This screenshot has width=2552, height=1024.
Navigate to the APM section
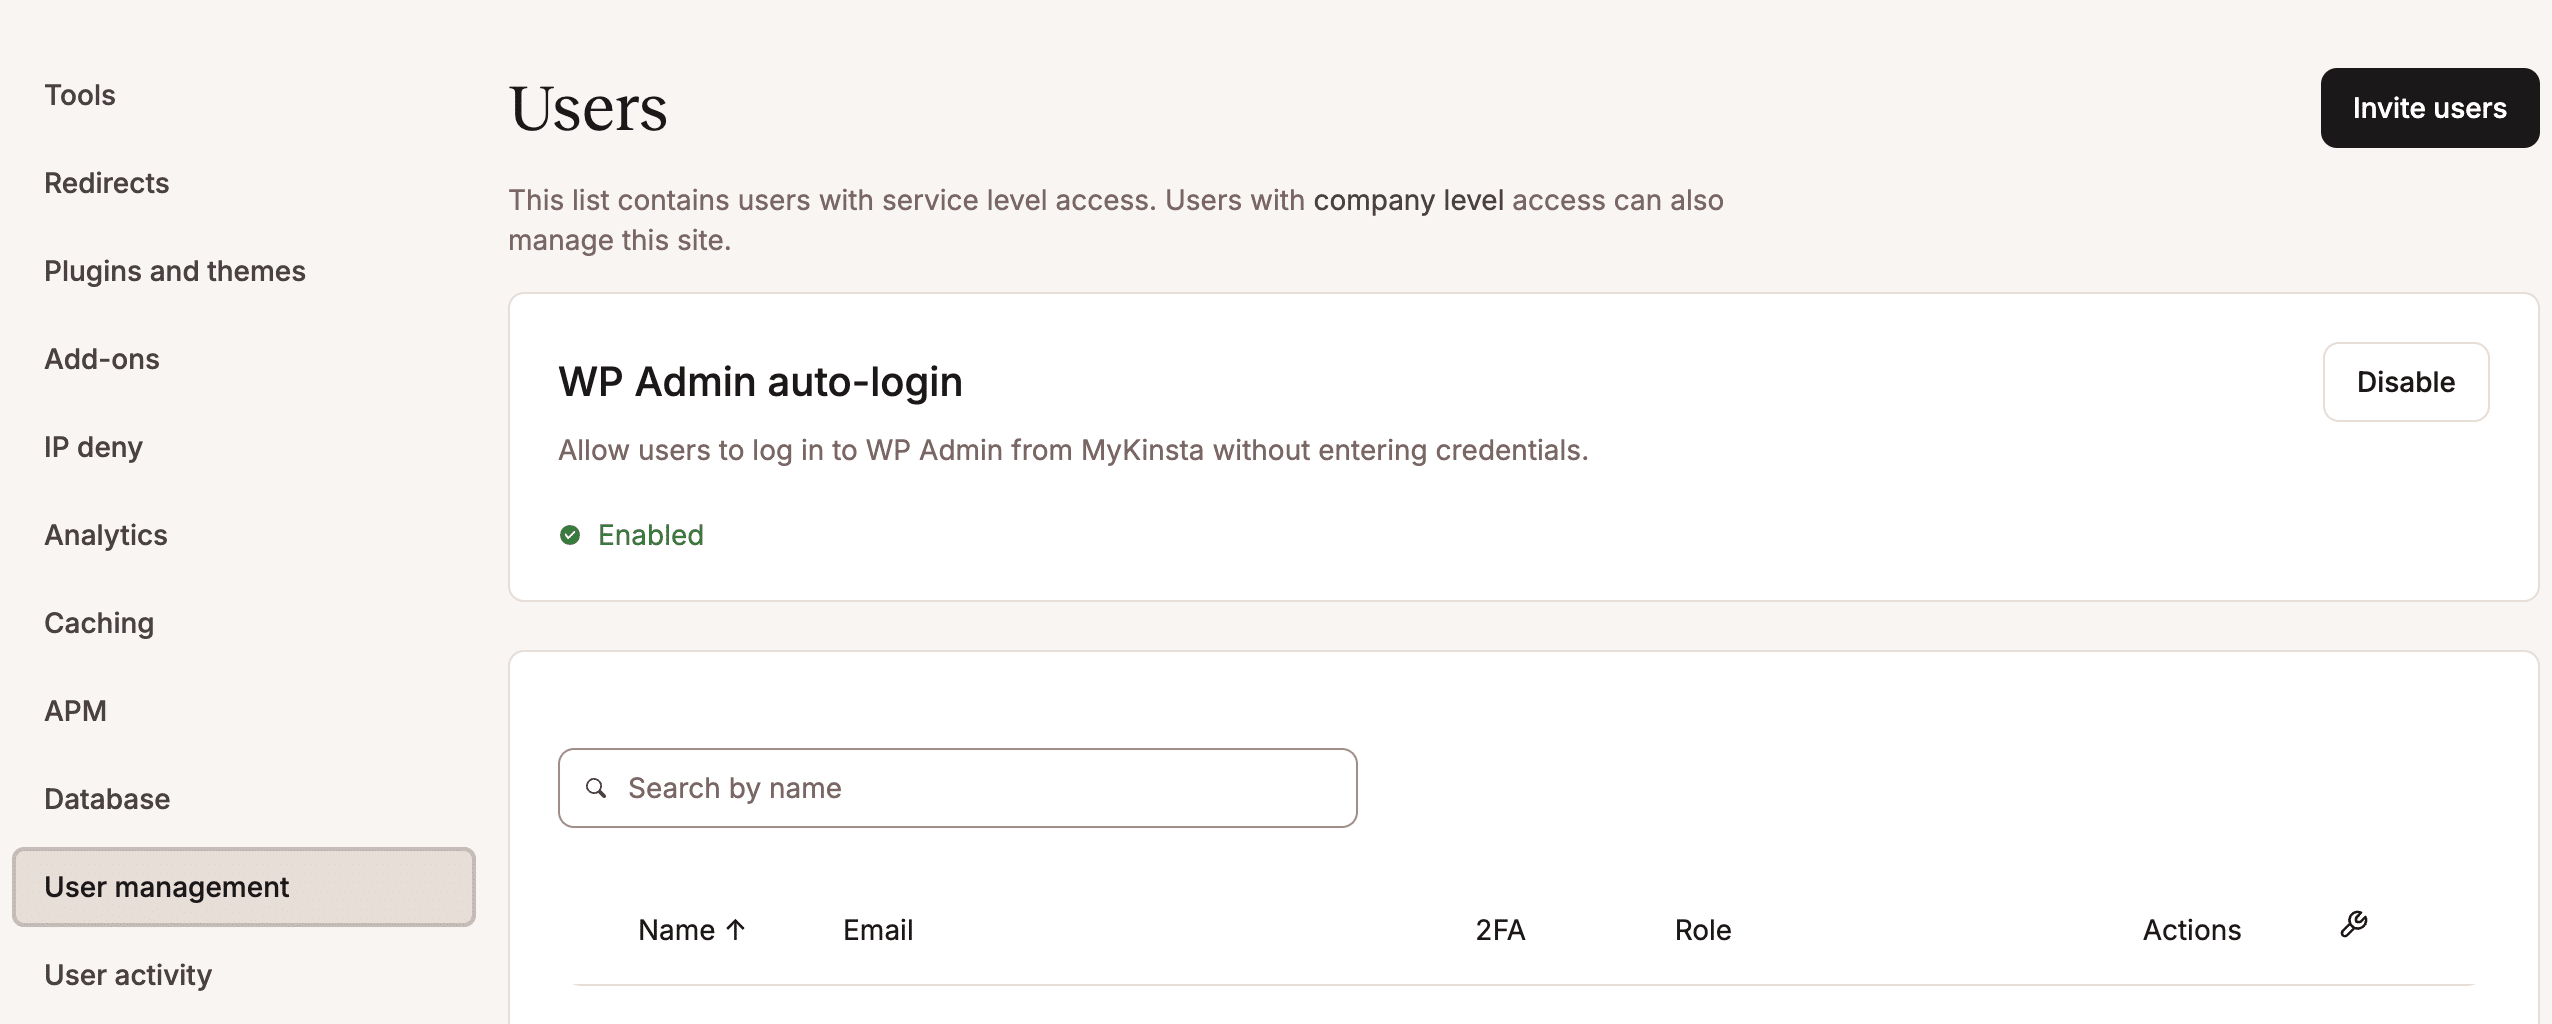click(x=75, y=710)
